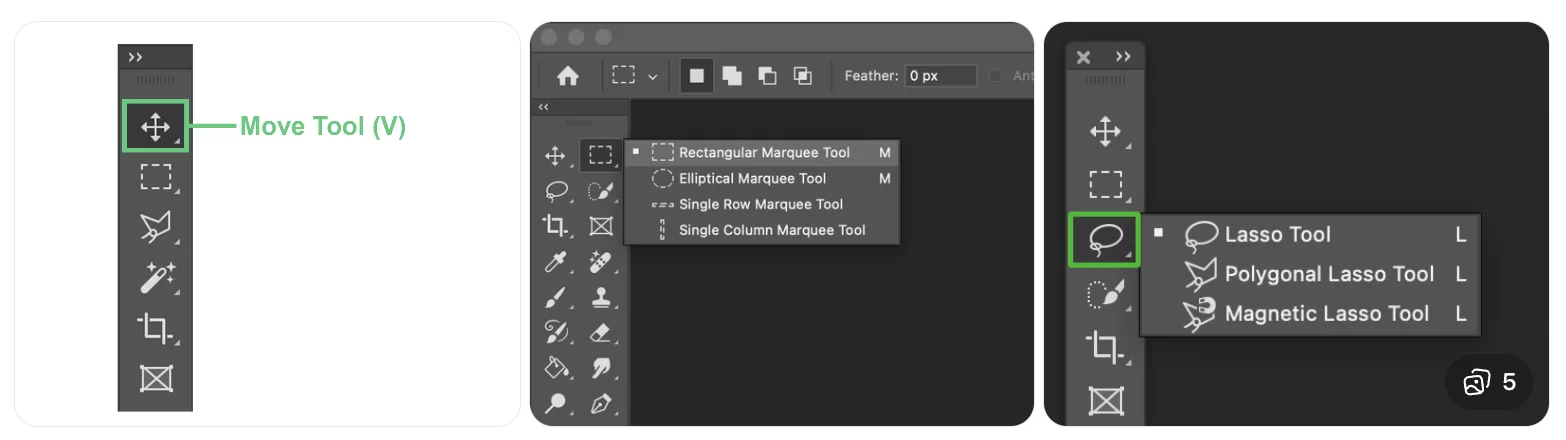Image resolution: width=1566 pixels, height=440 pixels.
Task: Select the Eyedropper tool
Action: click(x=556, y=263)
